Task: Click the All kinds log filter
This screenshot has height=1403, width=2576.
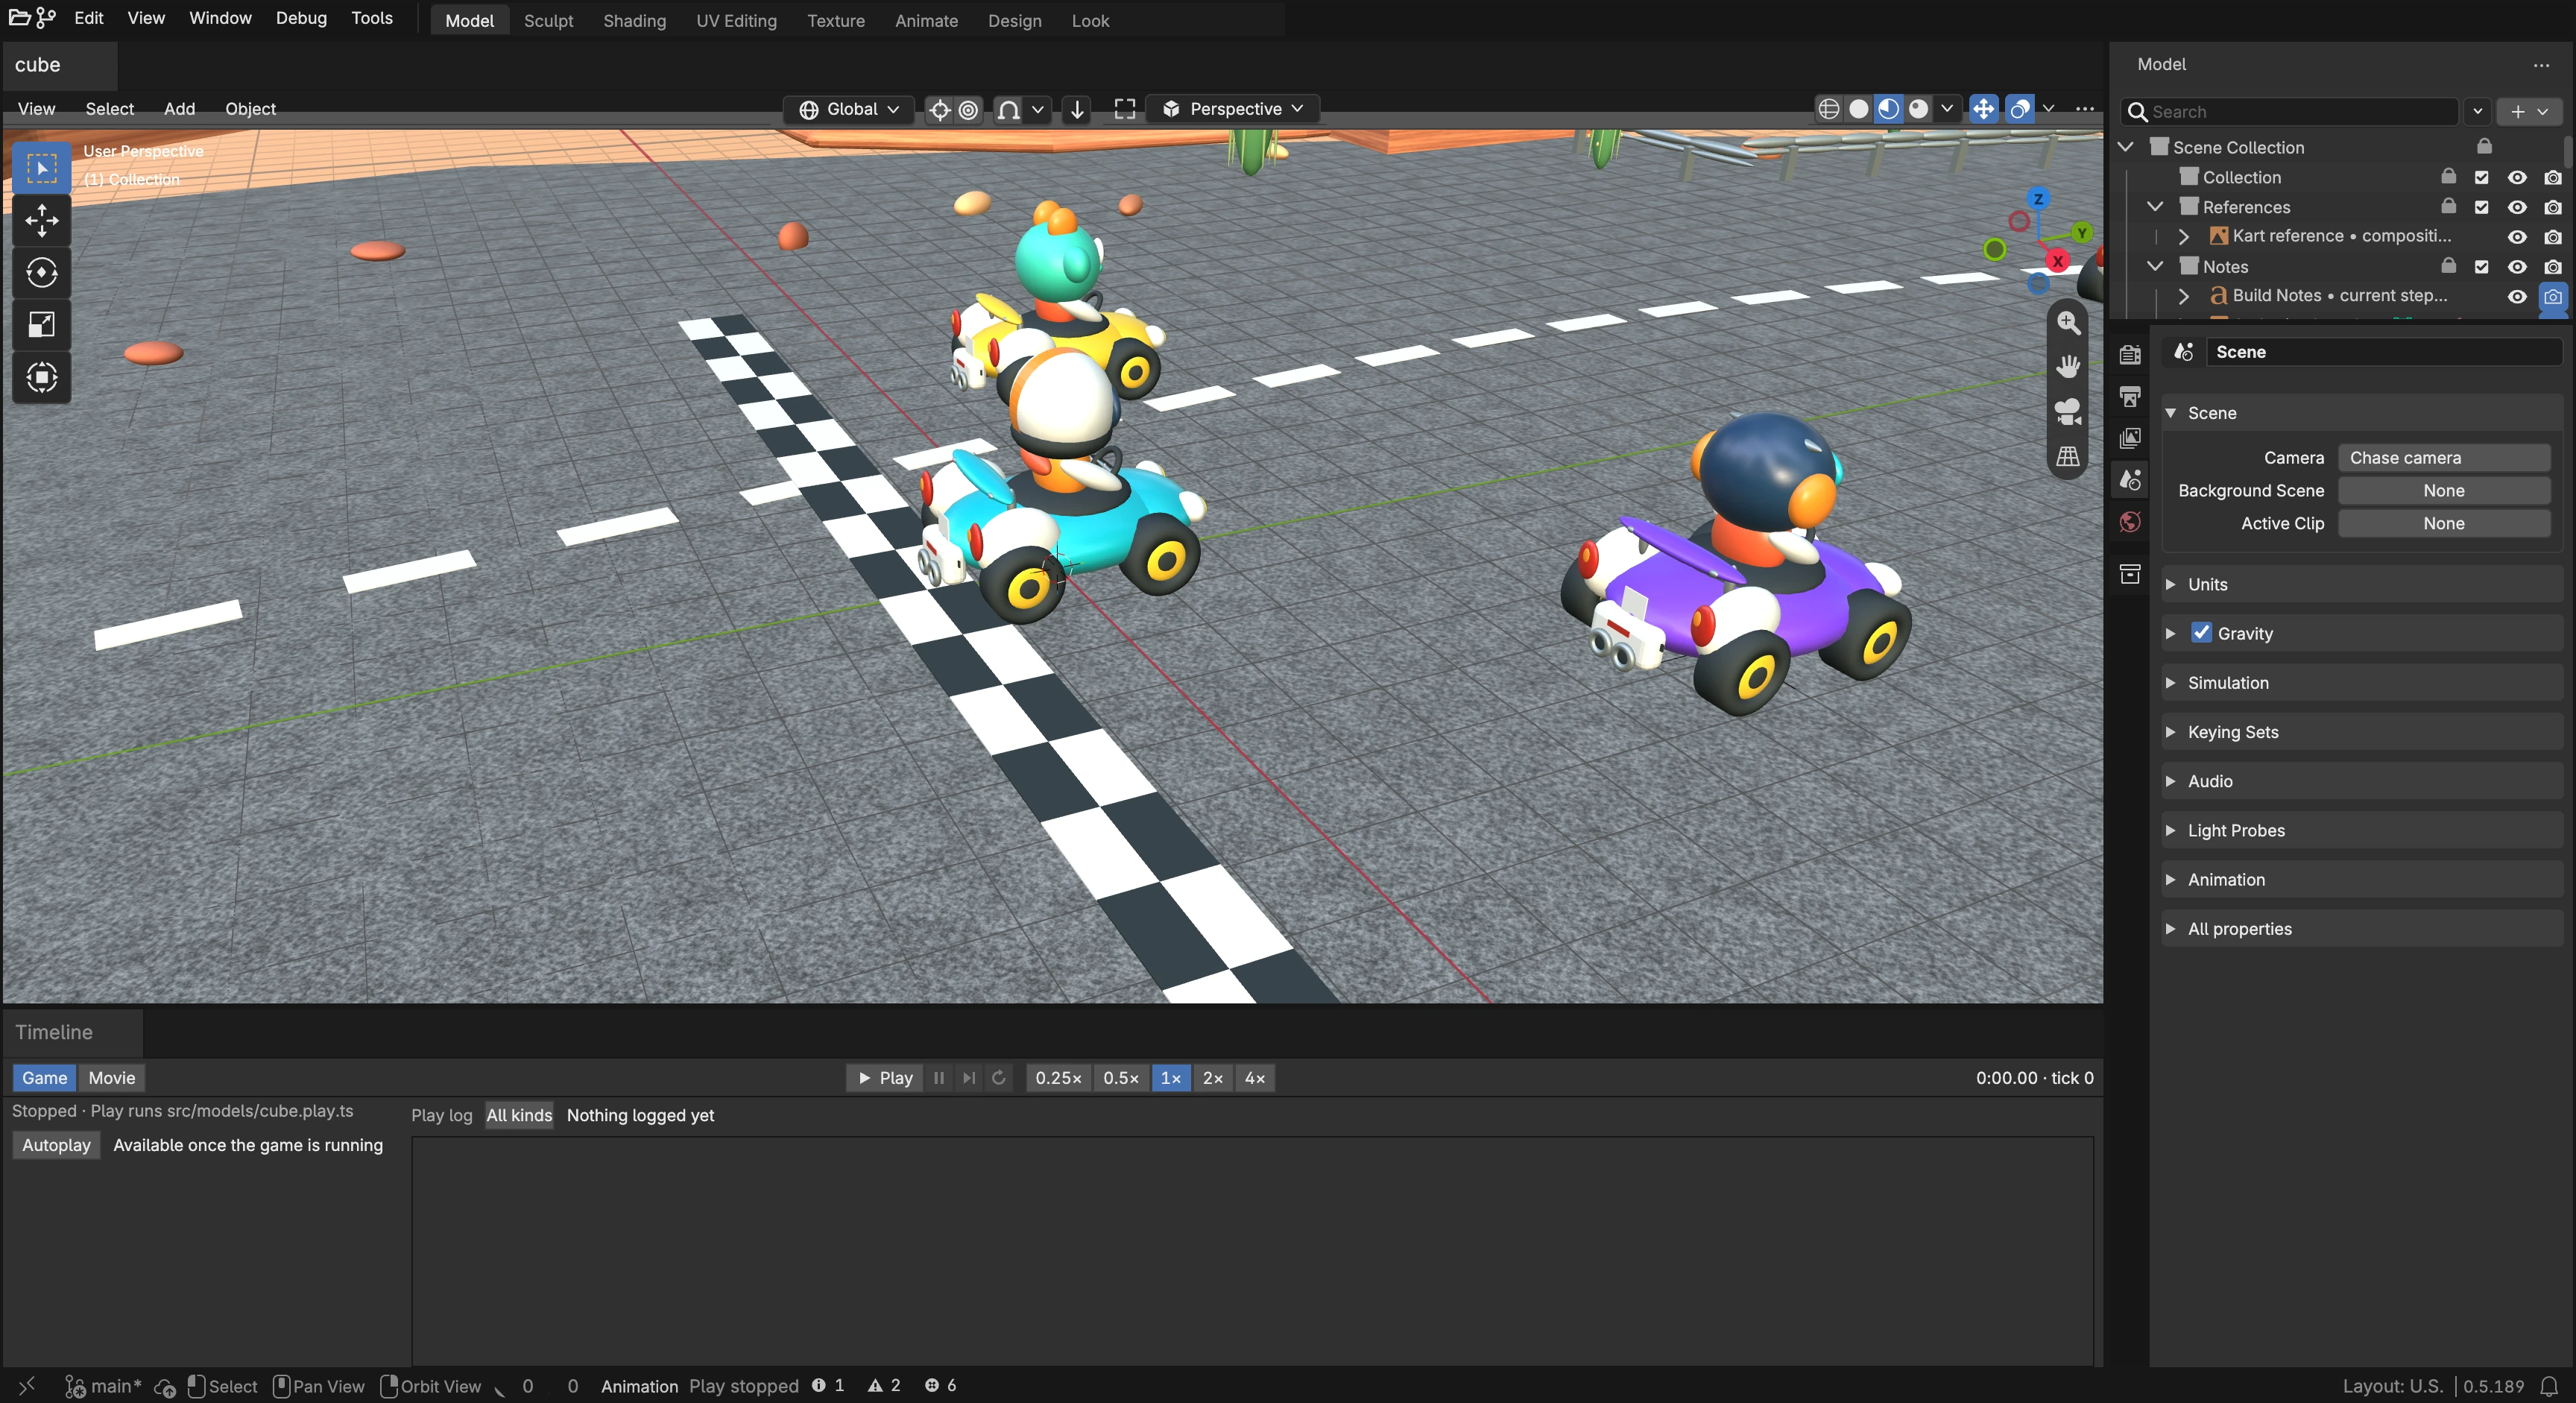Action: 519,1115
